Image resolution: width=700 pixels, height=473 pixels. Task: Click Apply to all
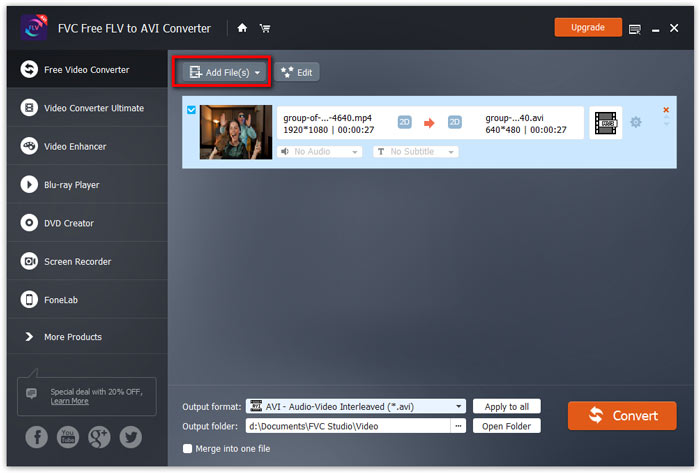tap(507, 407)
